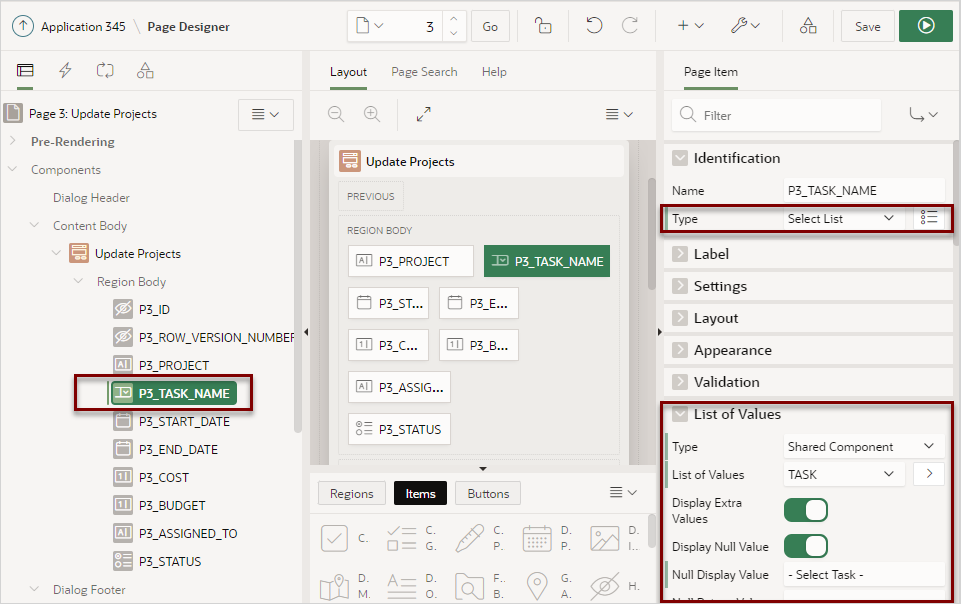
Task: Pick the Date Picker icon in gallery
Action: [x=537, y=538]
